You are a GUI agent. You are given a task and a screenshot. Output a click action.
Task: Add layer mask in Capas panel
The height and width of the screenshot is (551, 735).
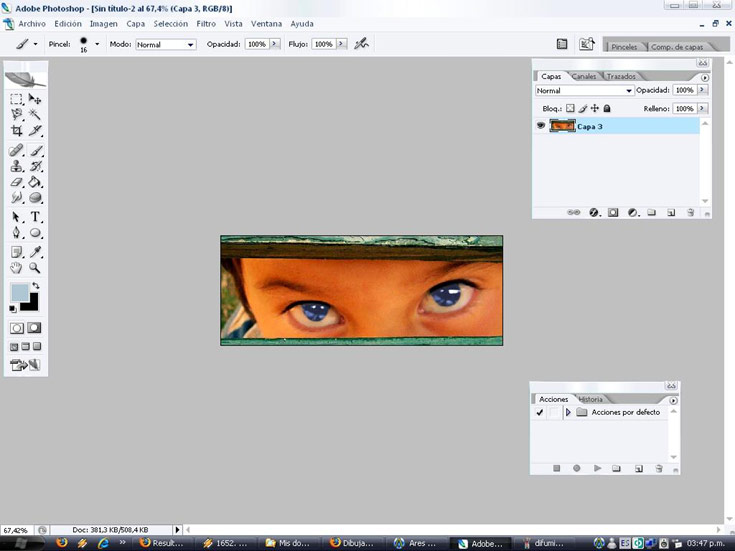click(613, 212)
